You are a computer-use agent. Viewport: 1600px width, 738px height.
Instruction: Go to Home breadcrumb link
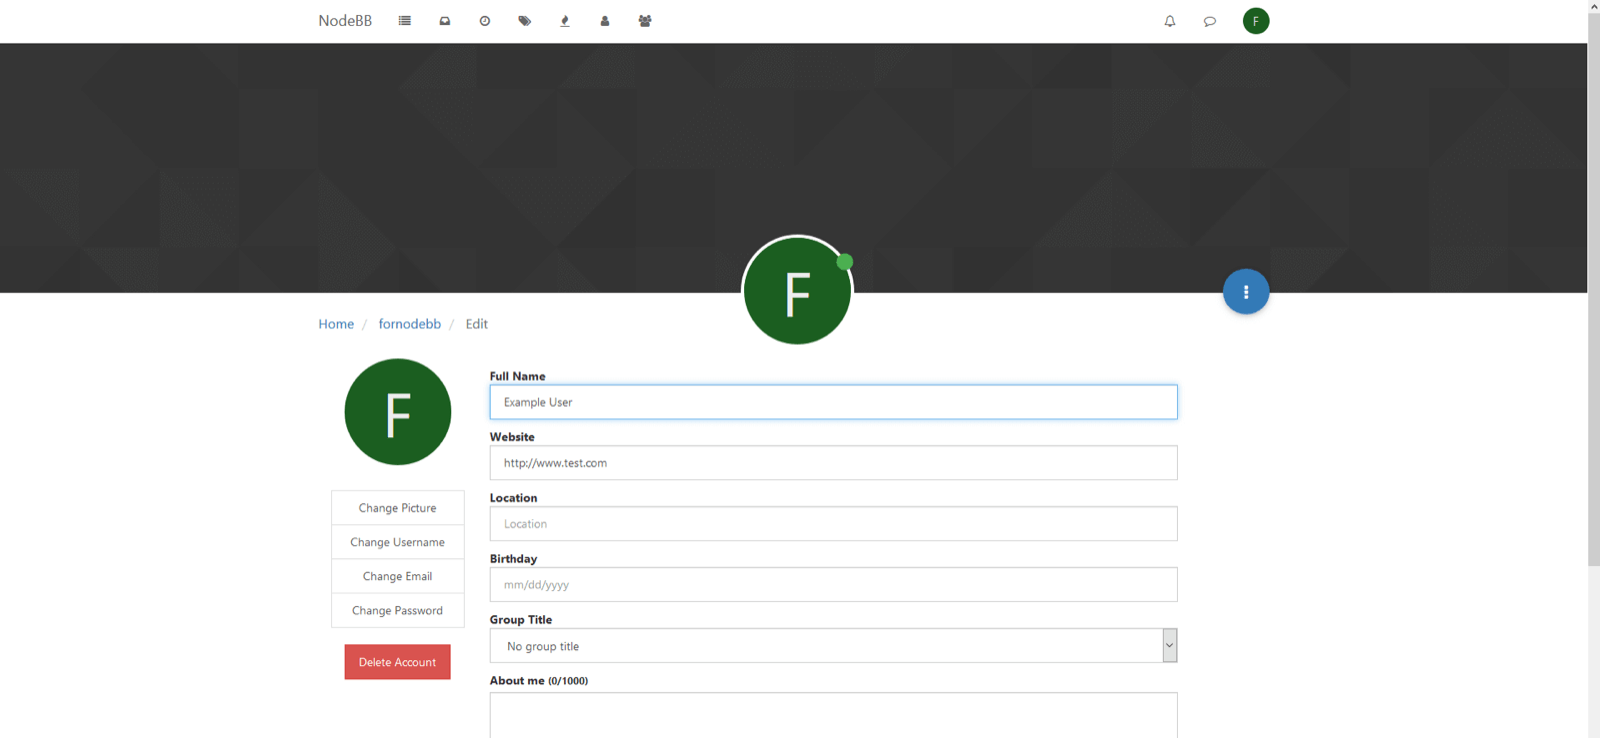(x=336, y=324)
